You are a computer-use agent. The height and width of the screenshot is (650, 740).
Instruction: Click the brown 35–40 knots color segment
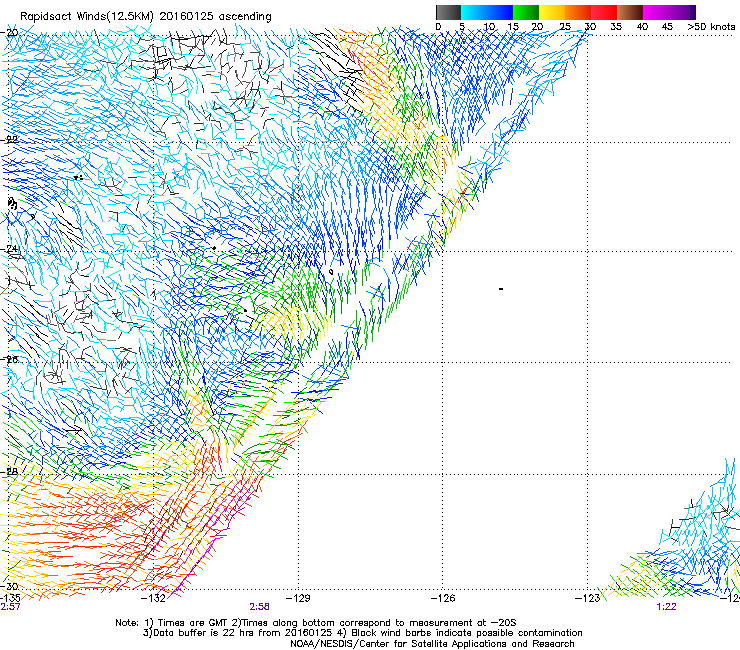tap(630, 12)
